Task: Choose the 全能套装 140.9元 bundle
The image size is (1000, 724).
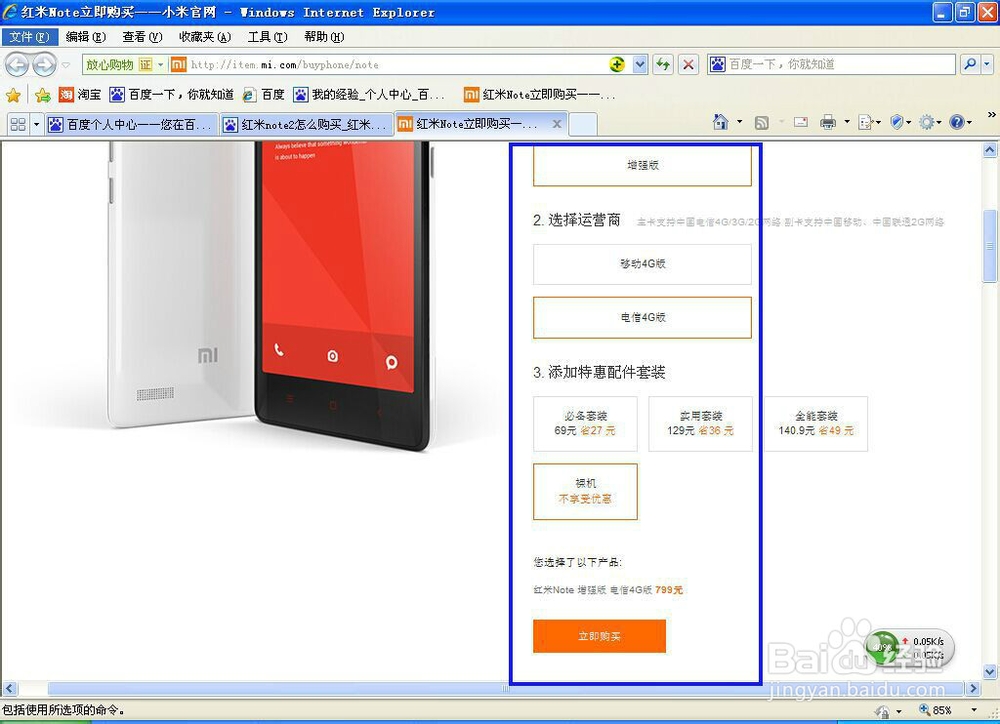Action: click(x=816, y=424)
